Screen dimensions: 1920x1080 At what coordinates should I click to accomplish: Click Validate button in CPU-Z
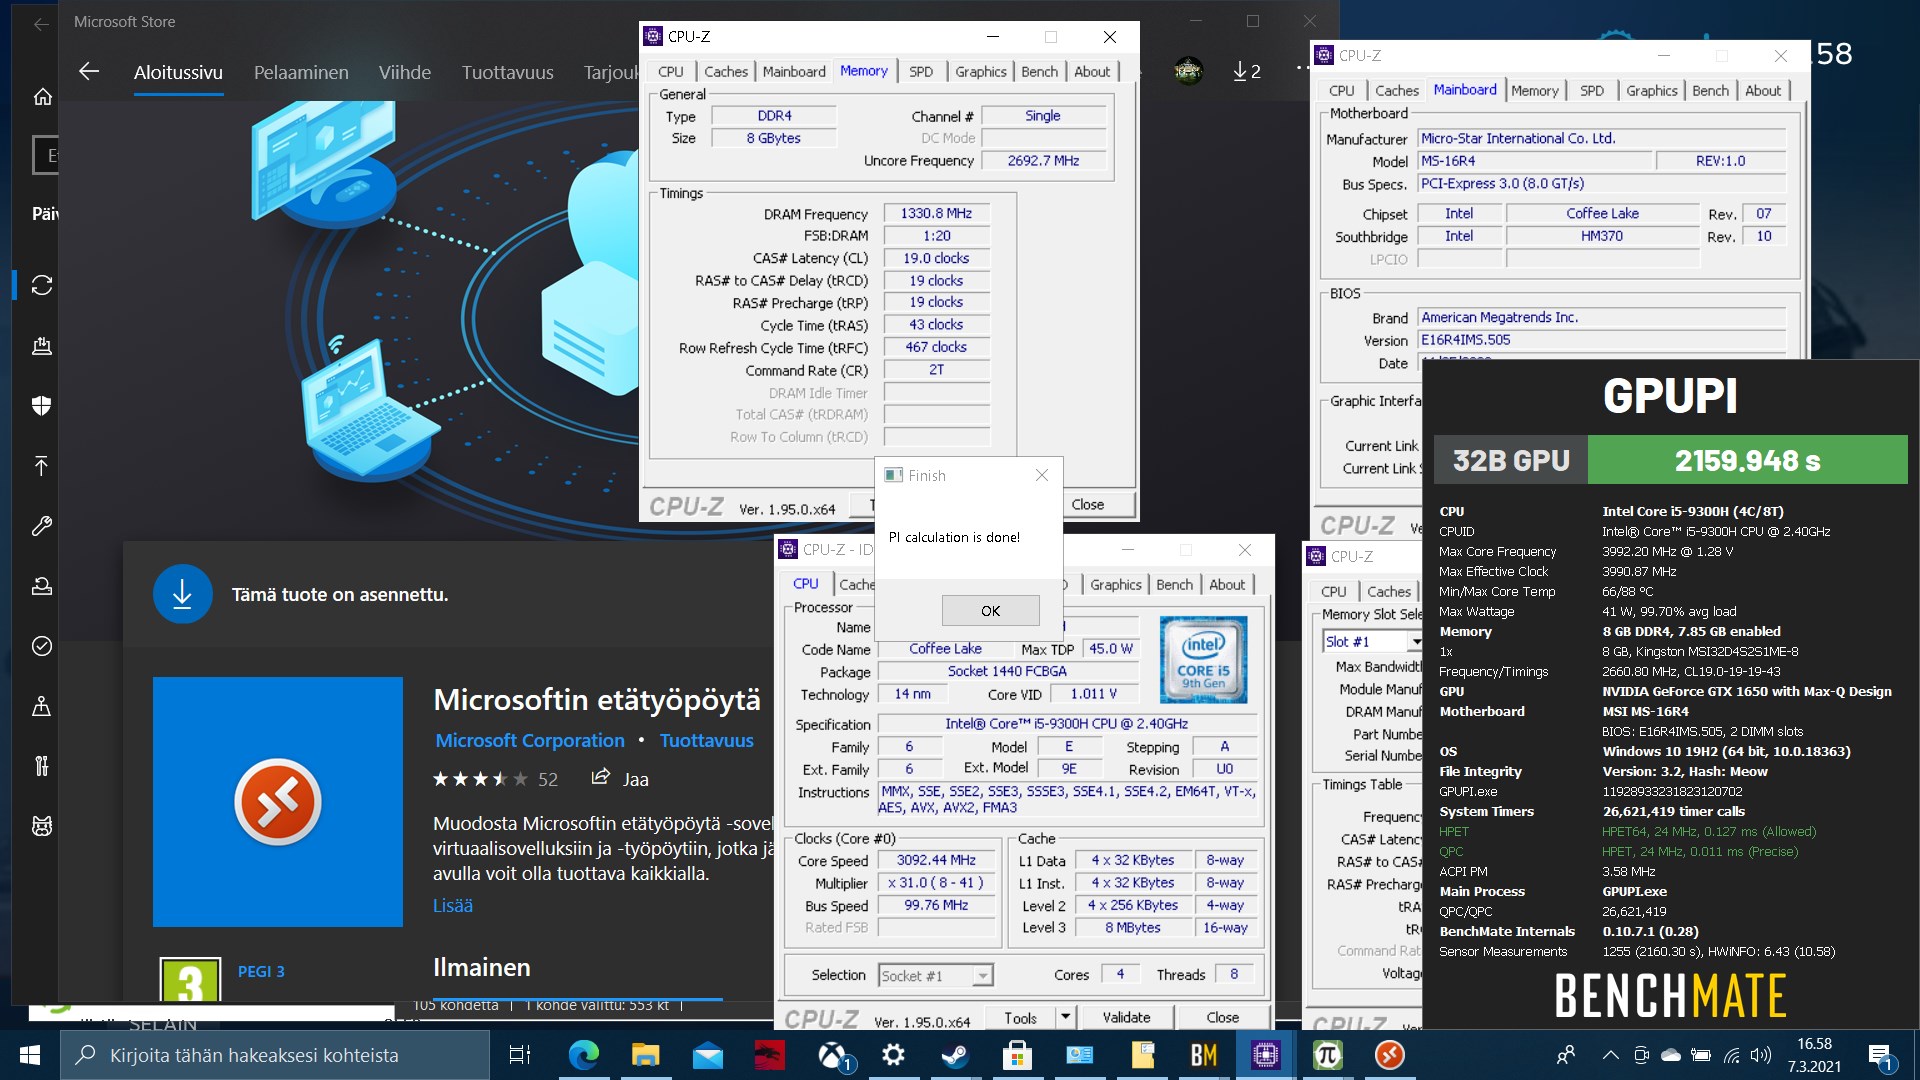click(x=1126, y=1017)
